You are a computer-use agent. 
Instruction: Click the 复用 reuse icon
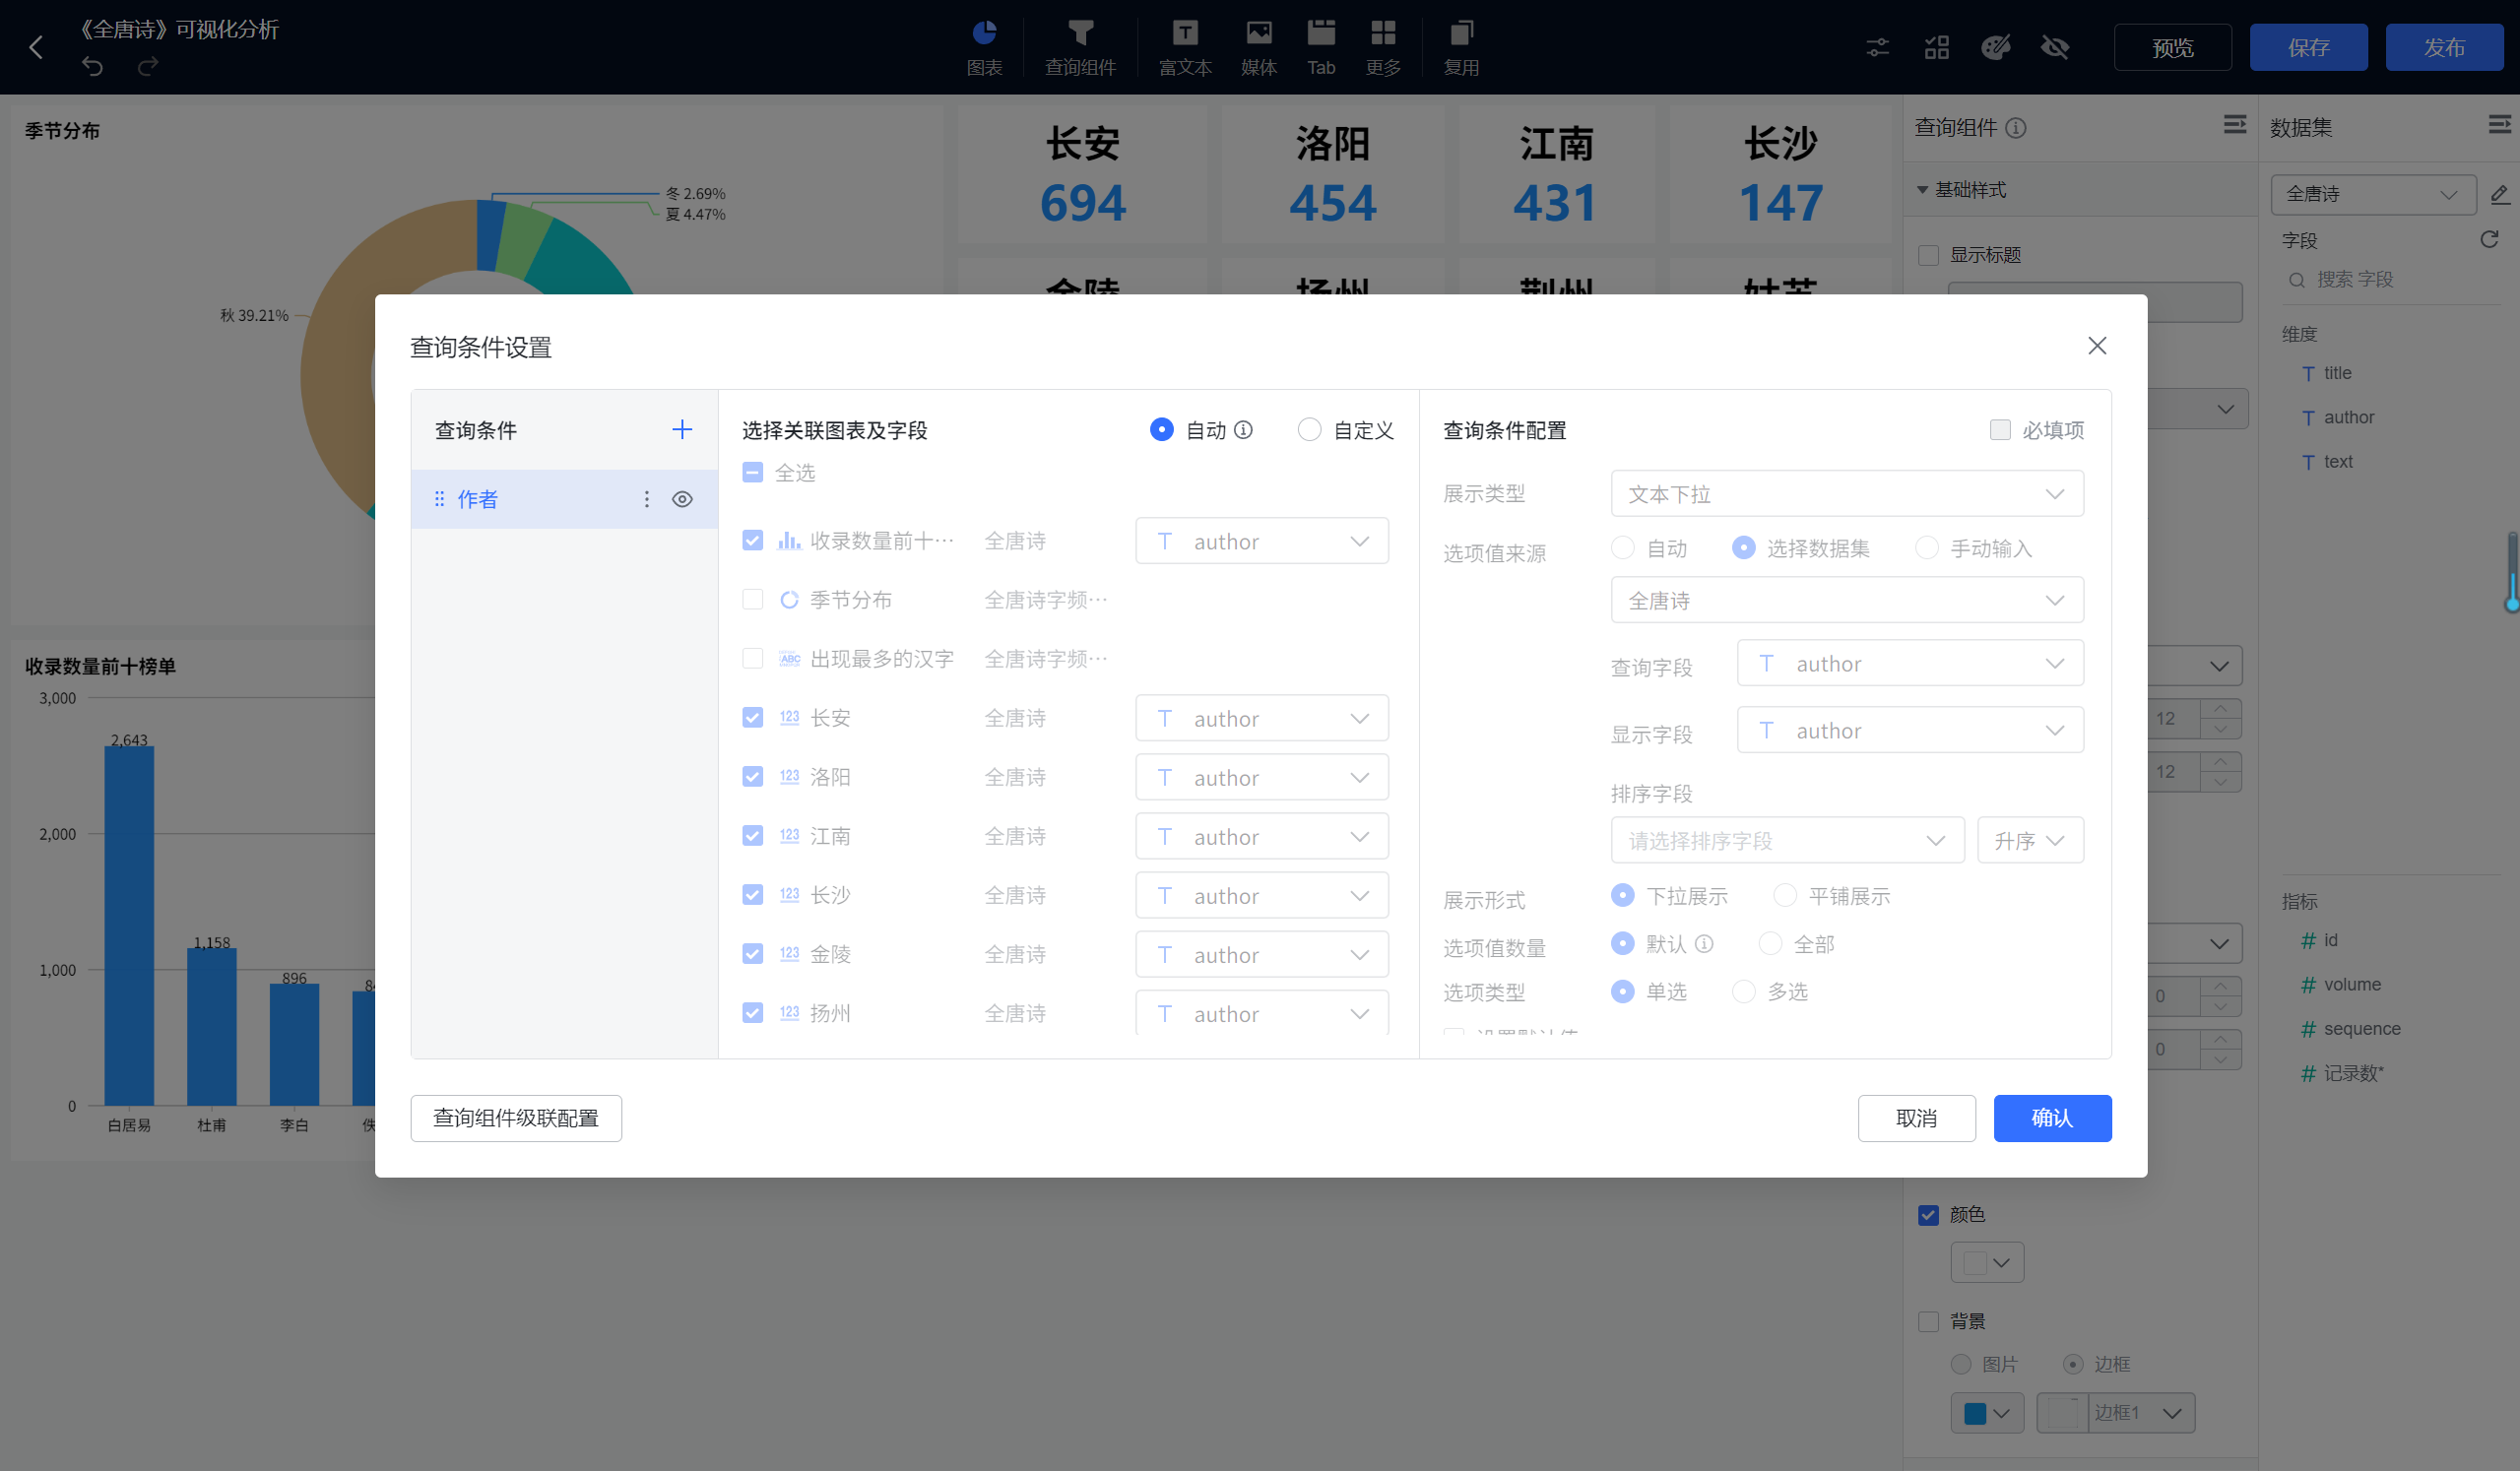tap(1460, 46)
